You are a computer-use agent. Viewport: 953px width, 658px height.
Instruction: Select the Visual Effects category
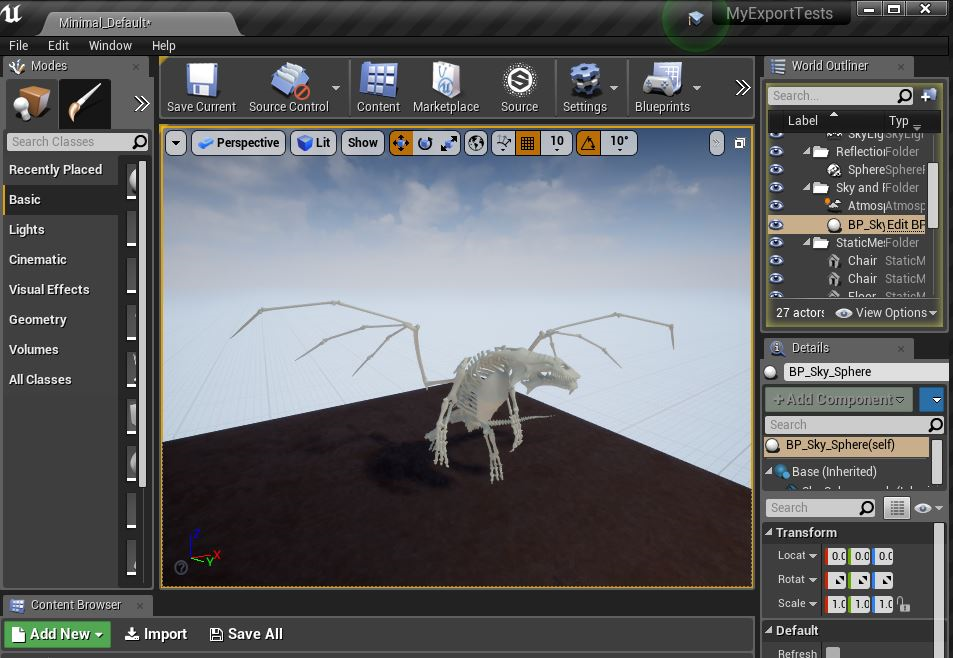click(x=61, y=290)
